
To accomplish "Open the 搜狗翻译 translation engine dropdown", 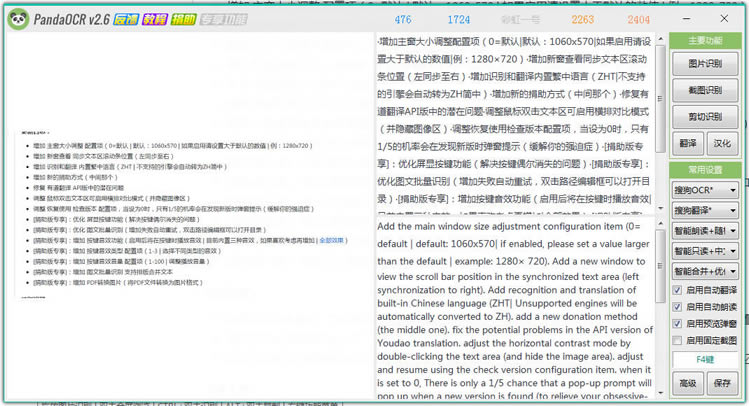I will tap(705, 211).
